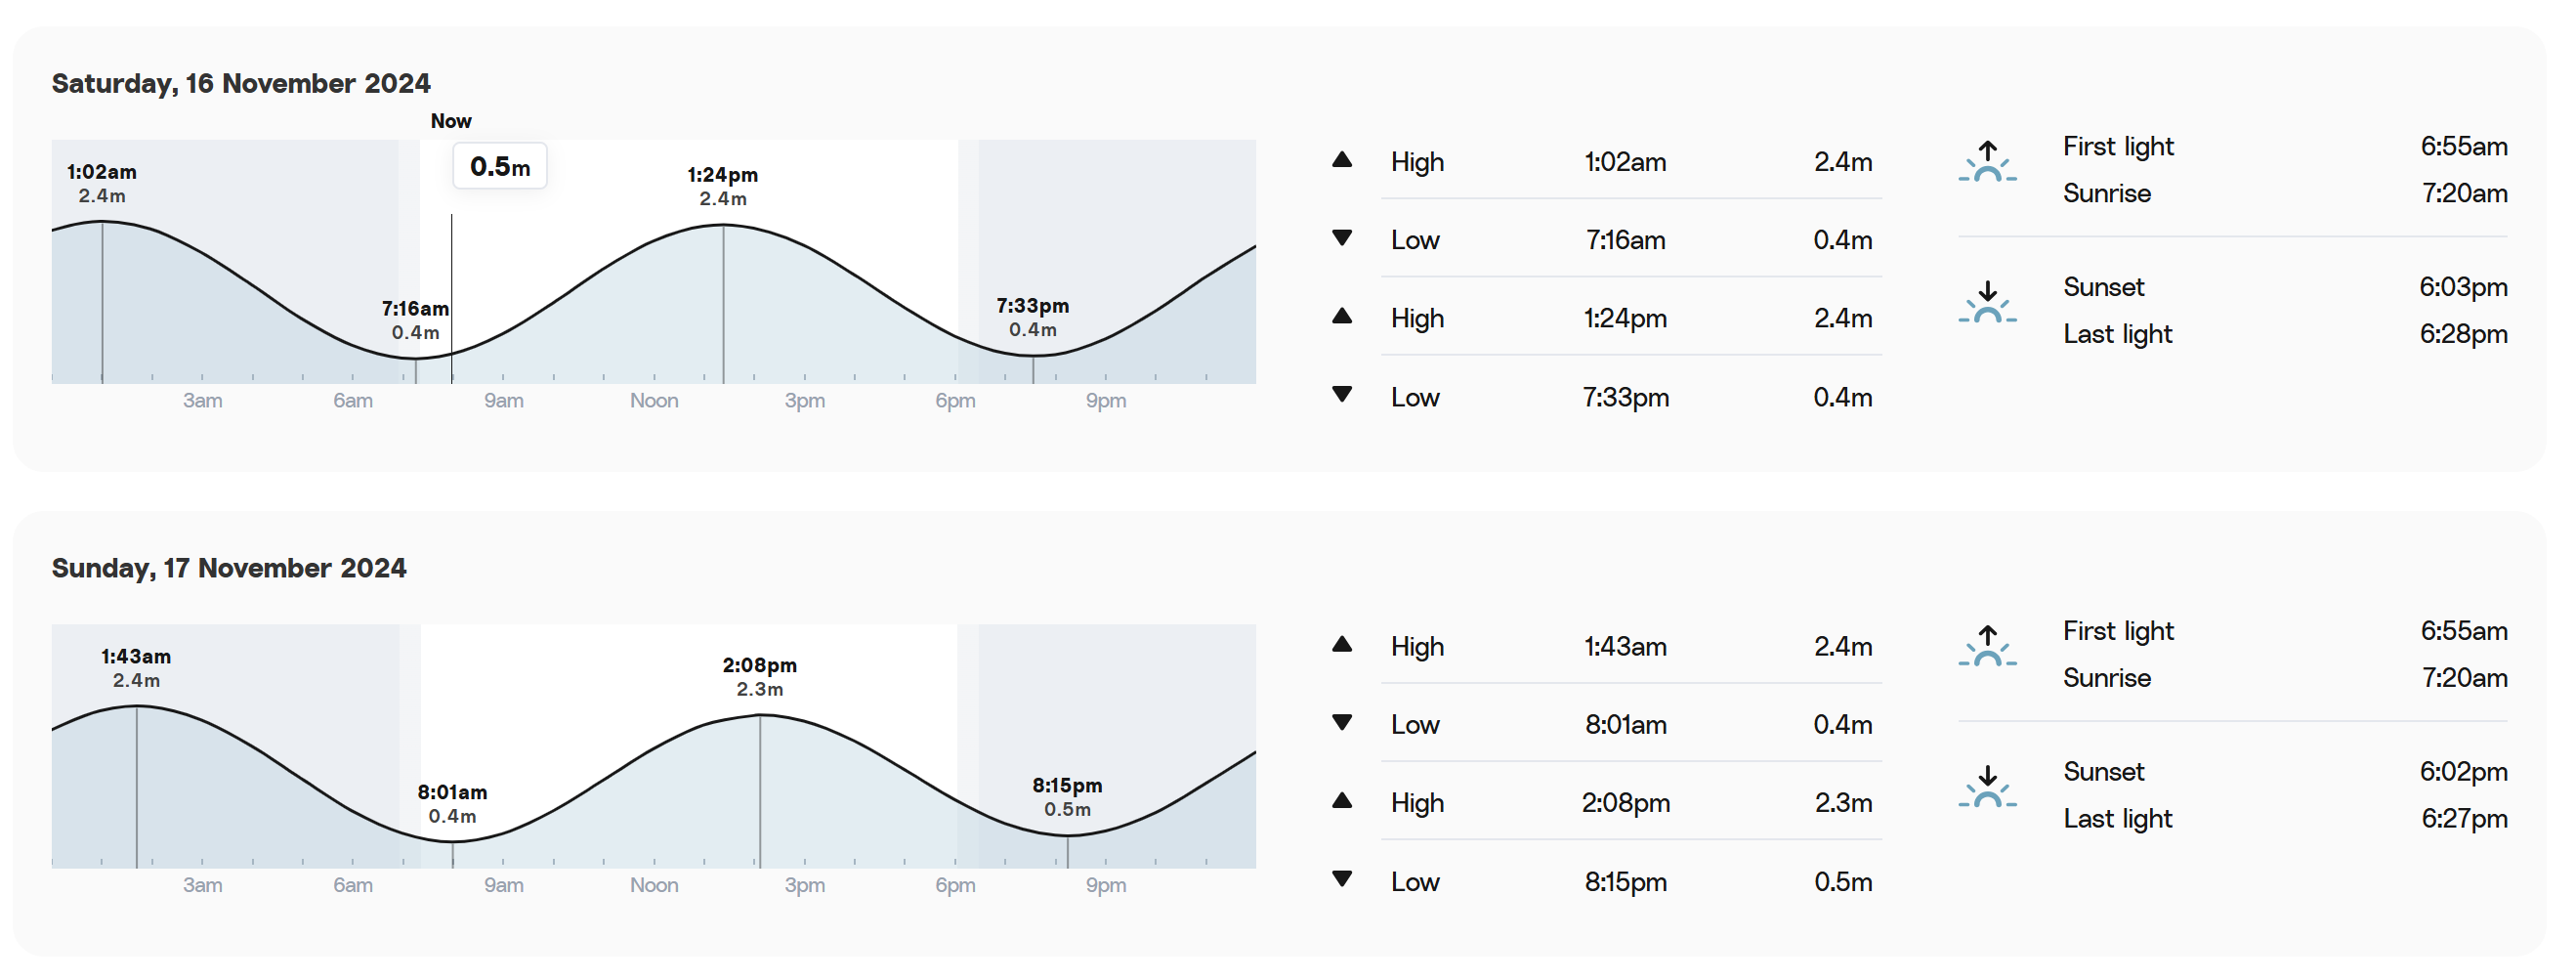
Task: Click the down triangle beside Saturday 7:16am Low
Action: [1342, 238]
